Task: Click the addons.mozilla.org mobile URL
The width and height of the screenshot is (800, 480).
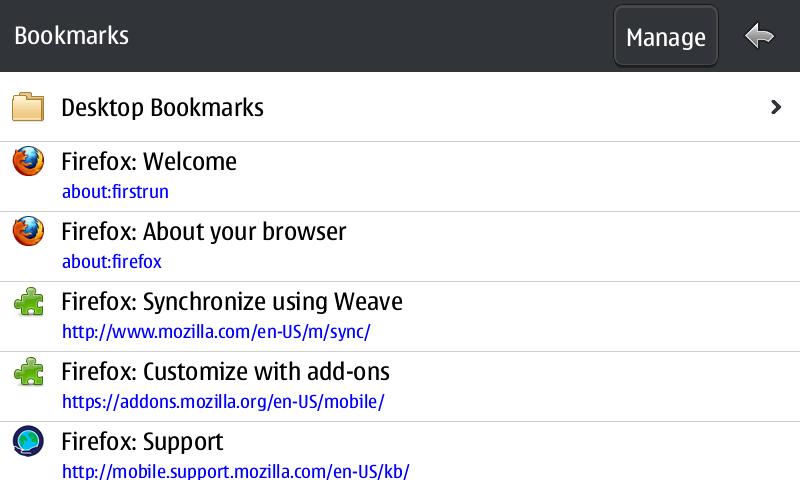Action: pos(223,402)
